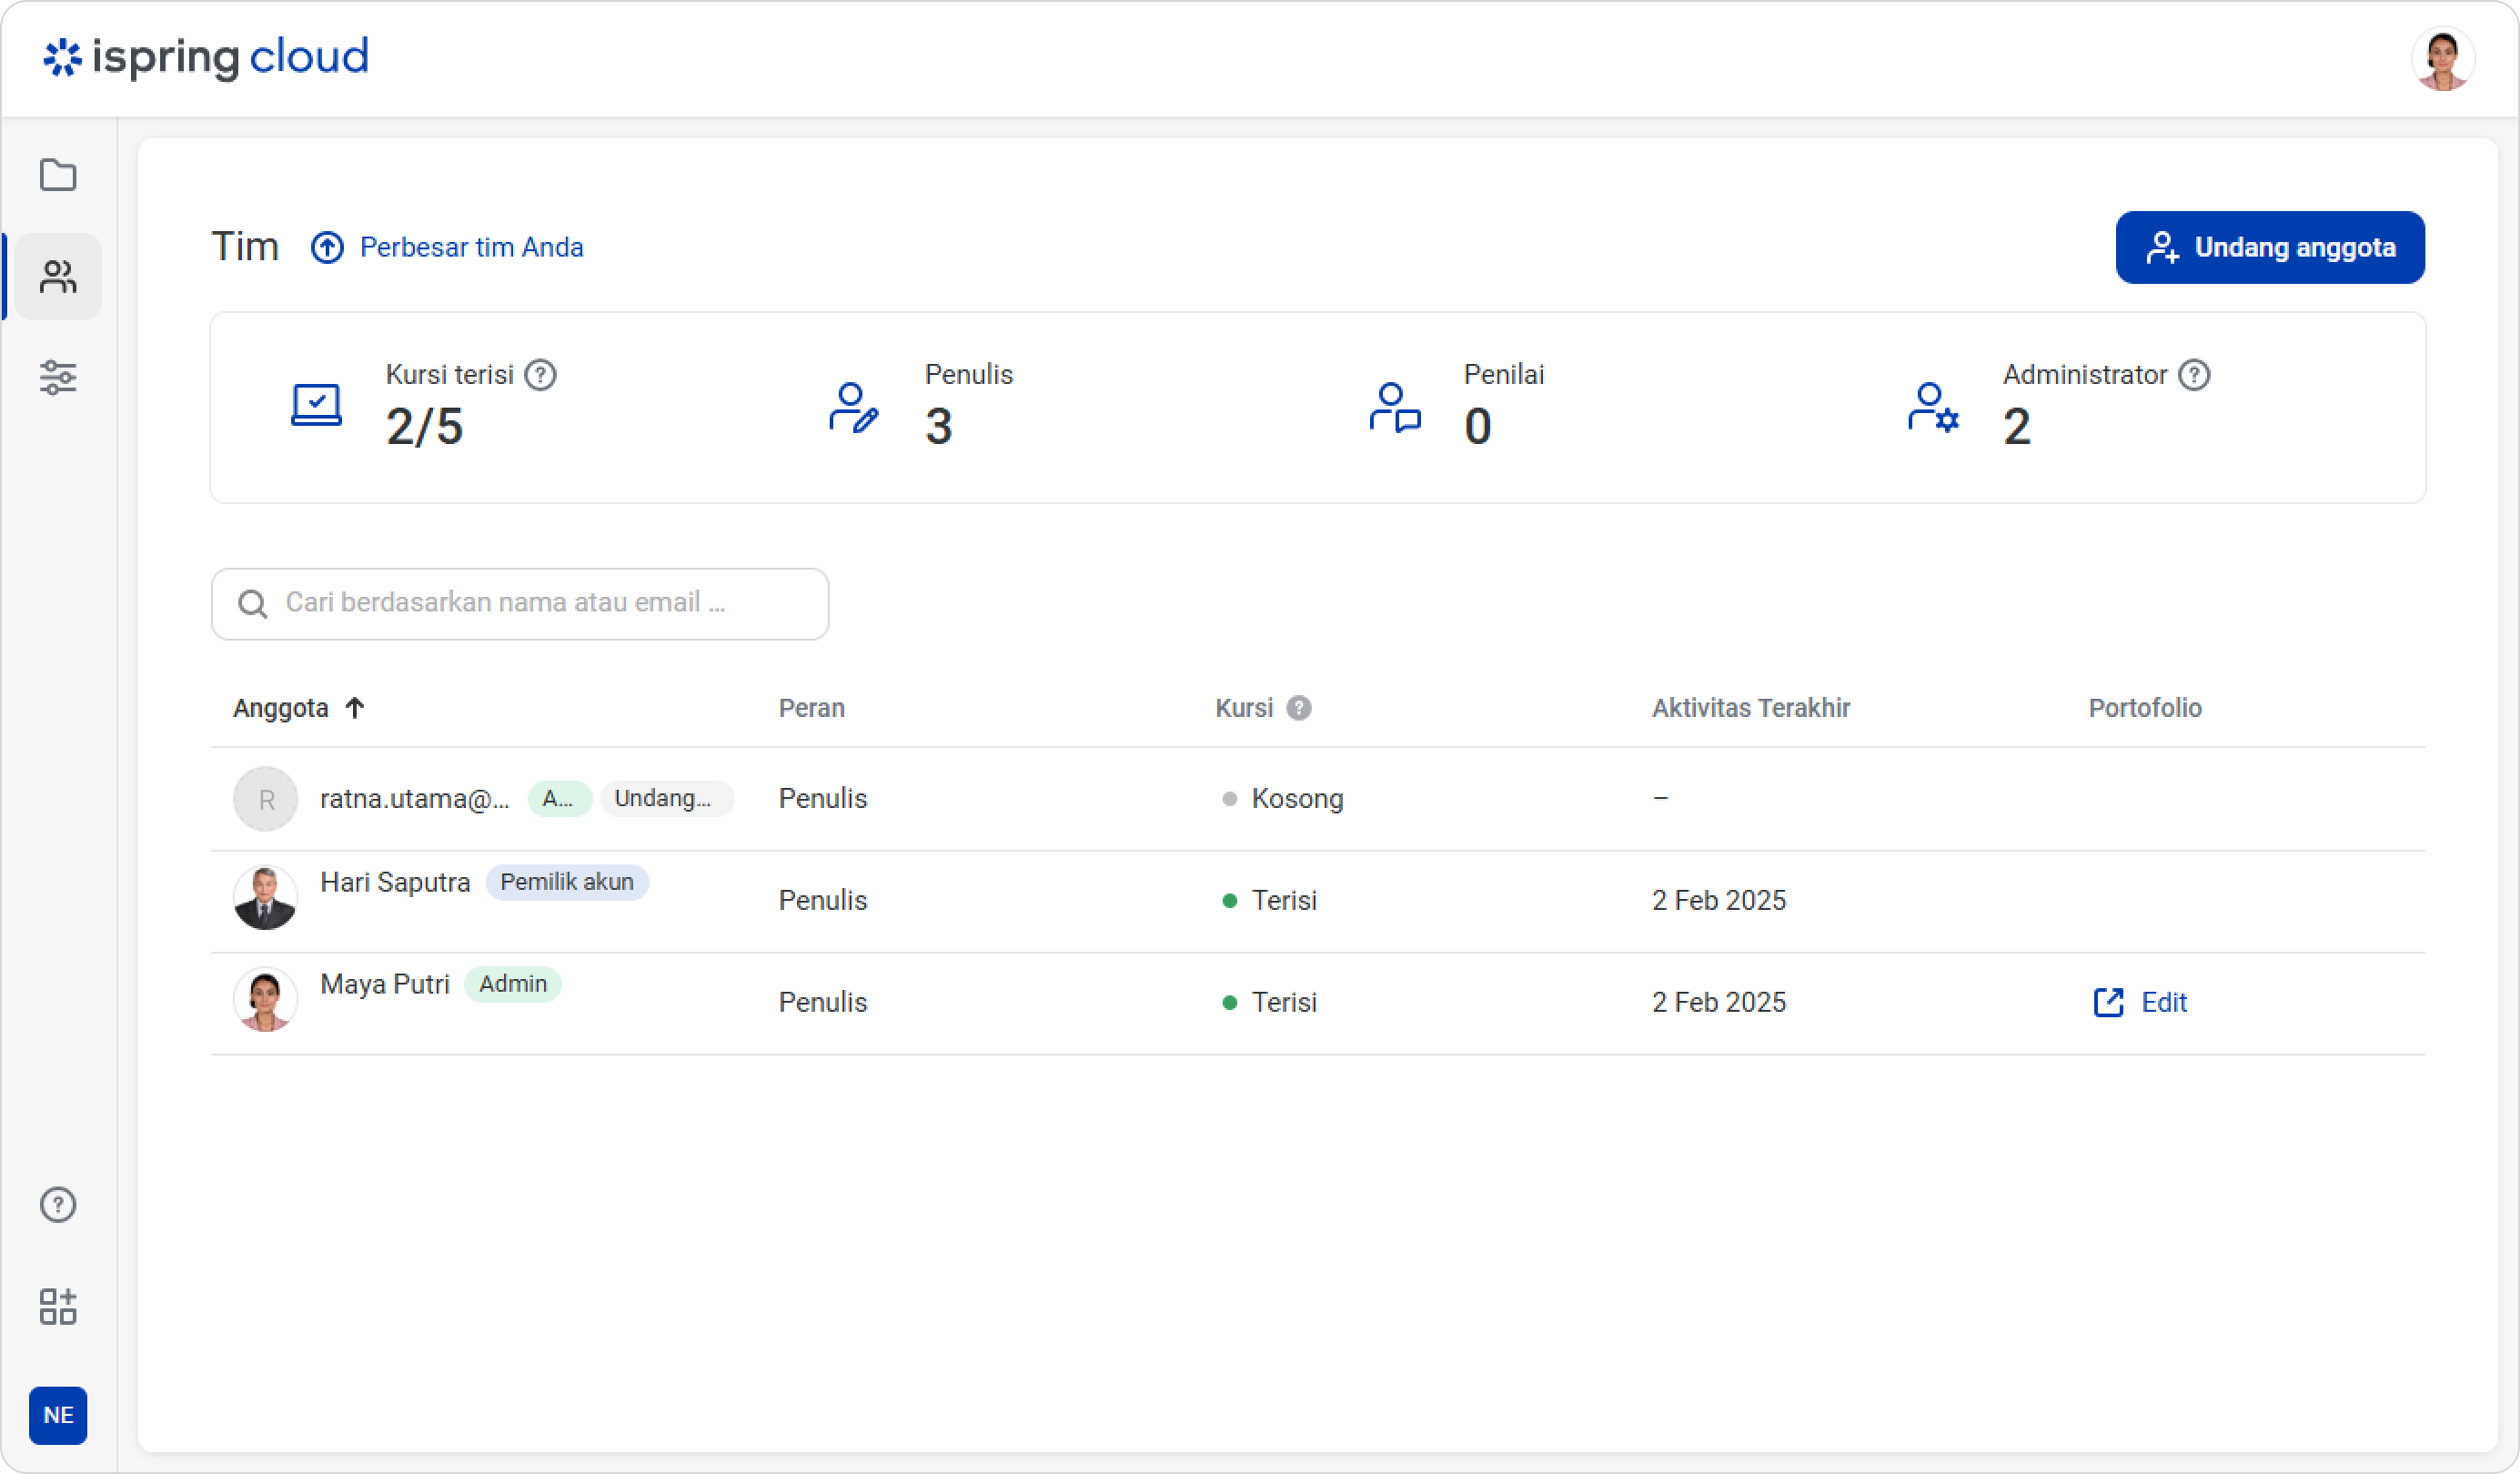Focus the search by name or email field

[x=520, y=604]
